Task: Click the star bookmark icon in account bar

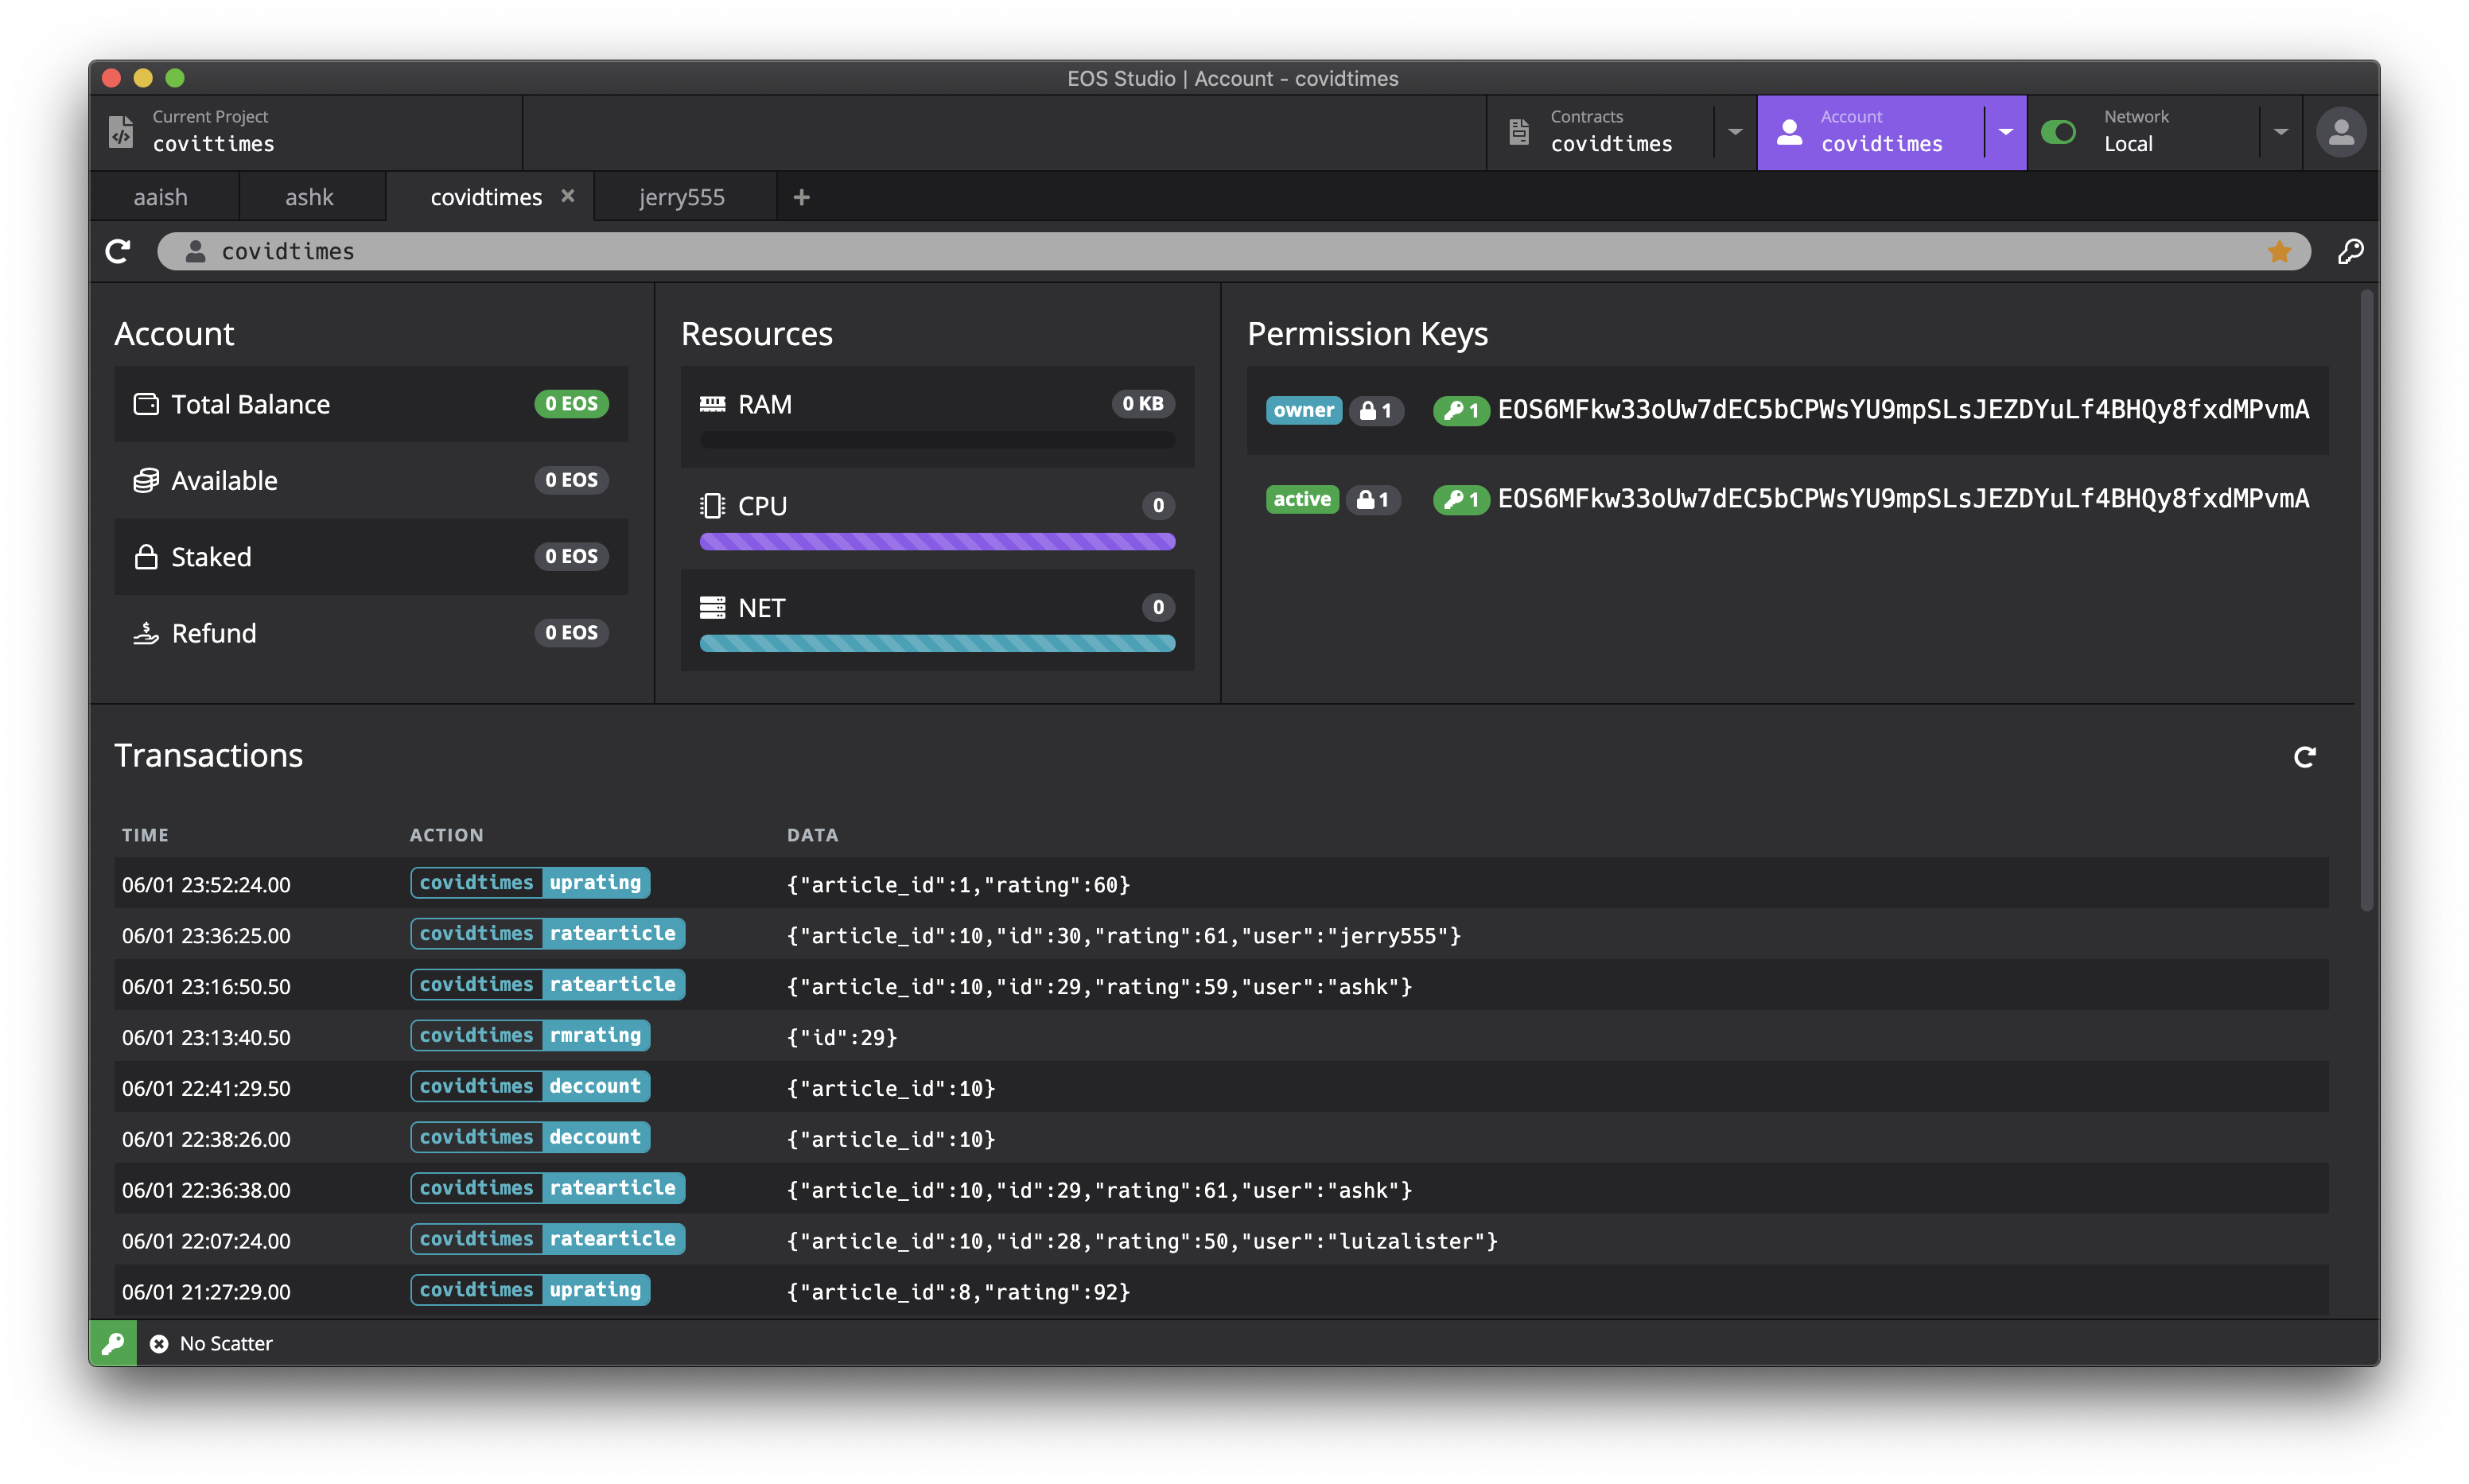Action: (x=2279, y=251)
